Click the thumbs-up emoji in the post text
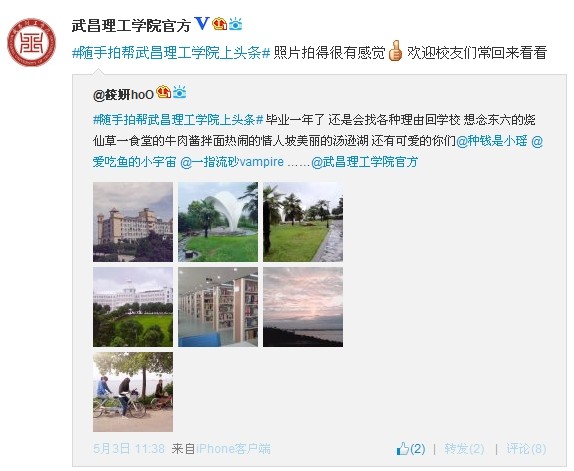 coord(395,51)
